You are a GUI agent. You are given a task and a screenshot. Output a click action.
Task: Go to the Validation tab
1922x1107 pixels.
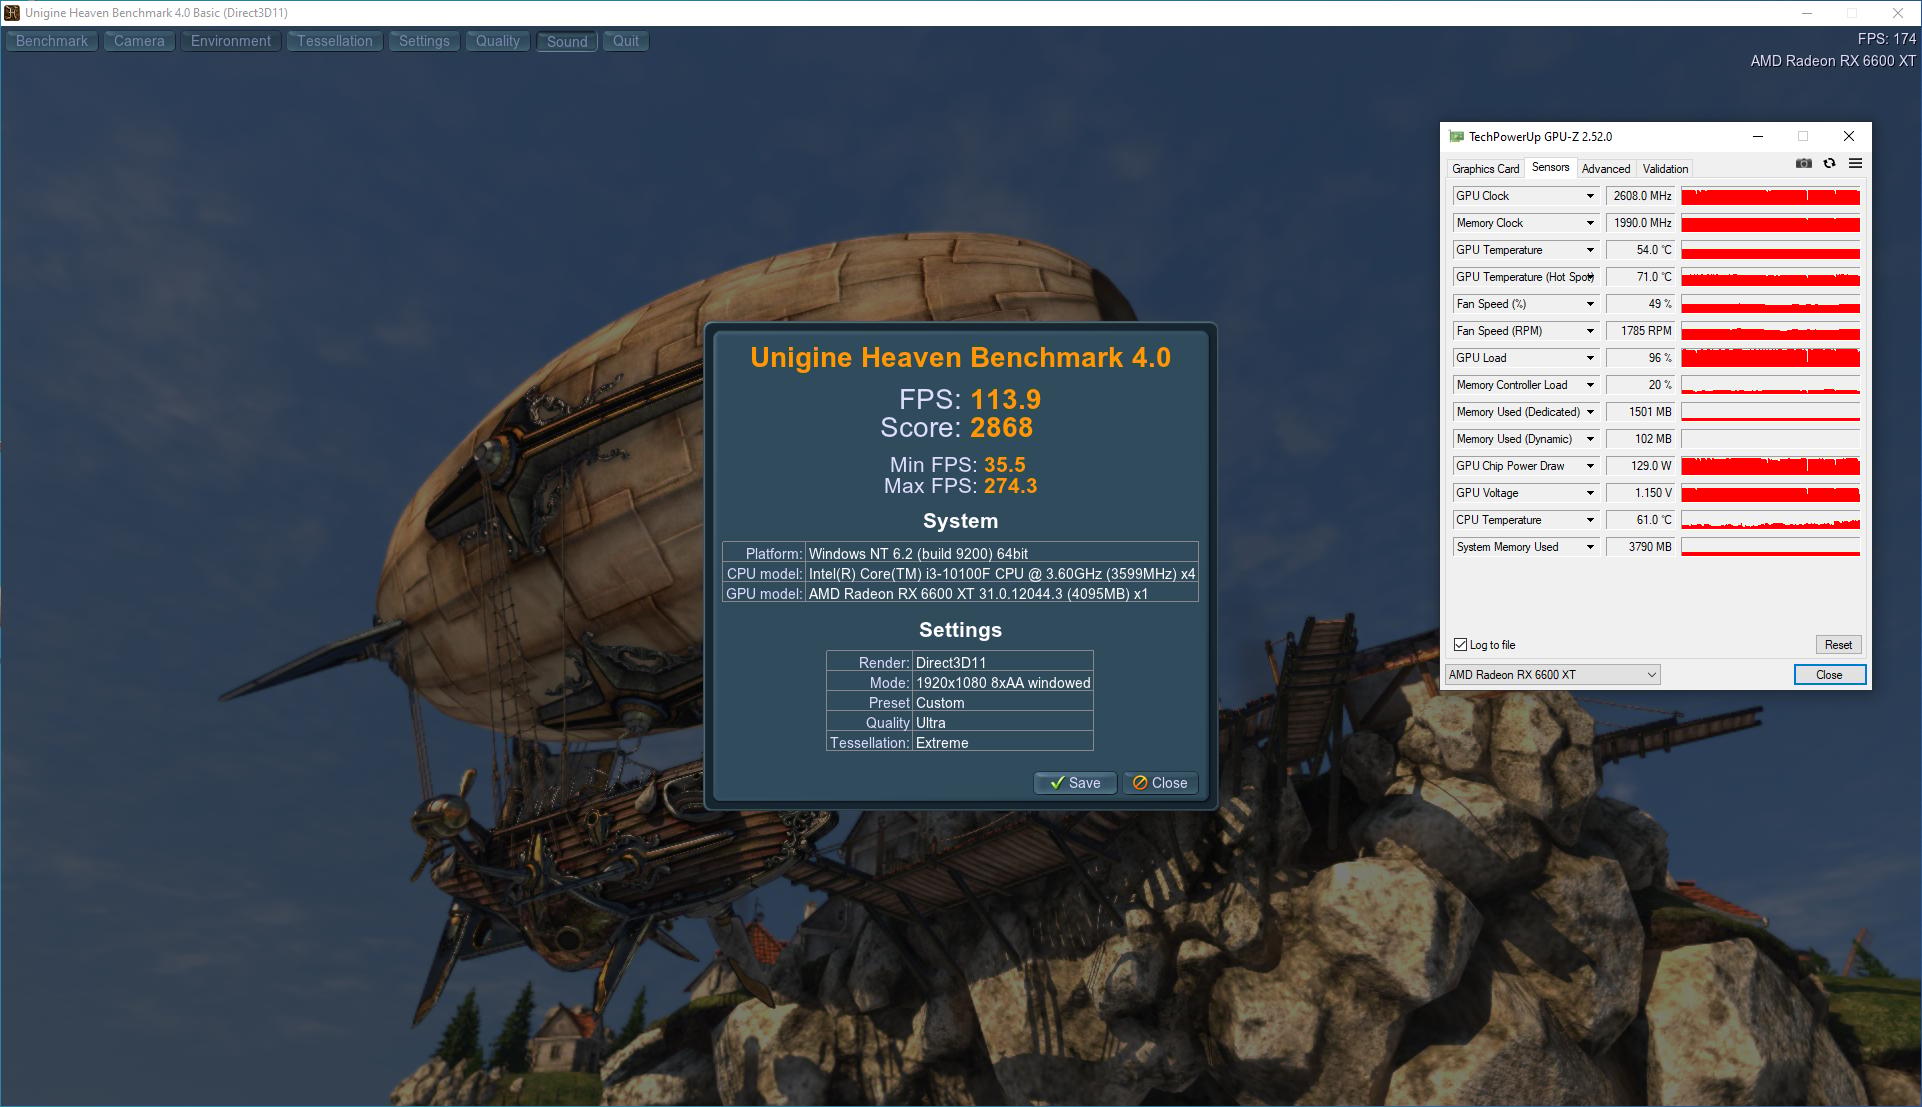[1665, 169]
